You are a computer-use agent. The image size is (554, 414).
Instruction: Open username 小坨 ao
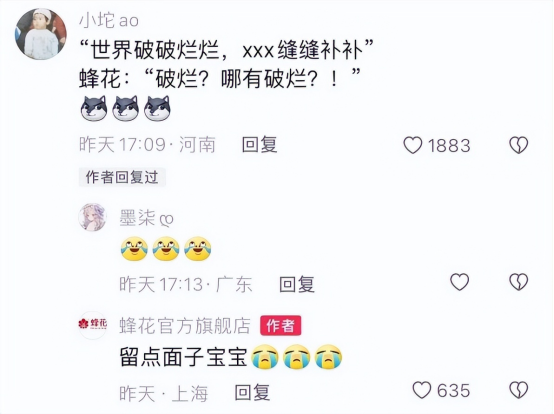pyautogui.click(x=109, y=20)
